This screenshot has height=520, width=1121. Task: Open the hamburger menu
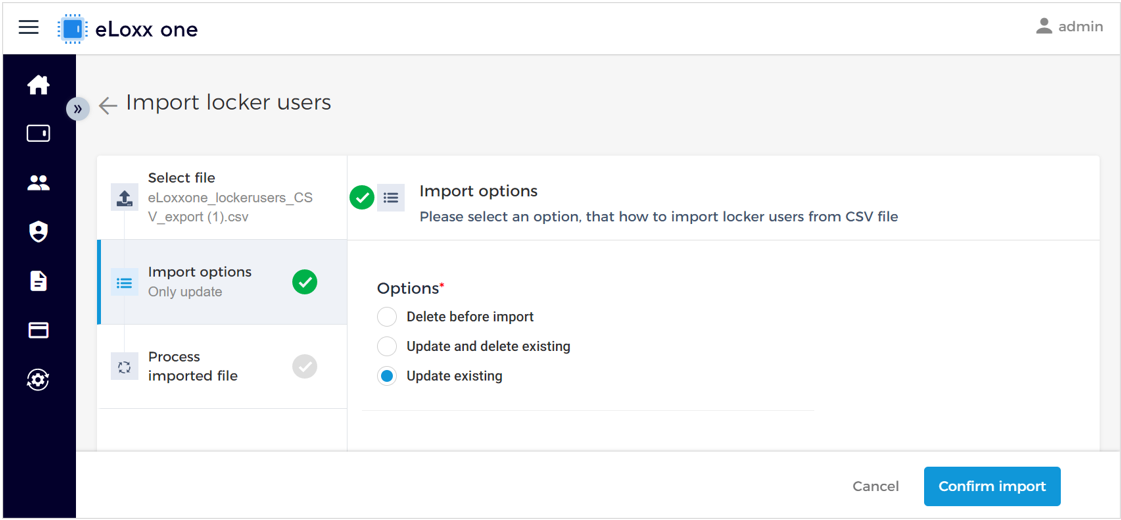tap(29, 28)
